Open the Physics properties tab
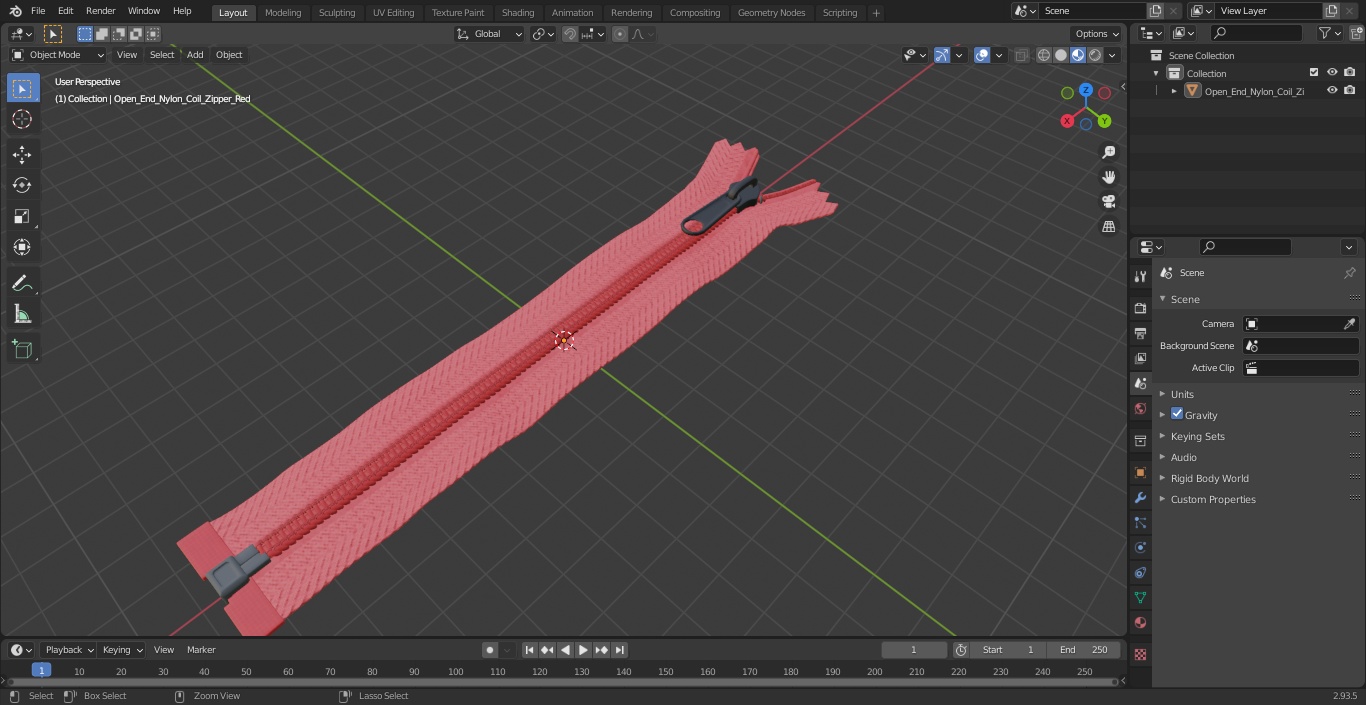Viewport: 1366px width, 705px height. (x=1140, y=547)
